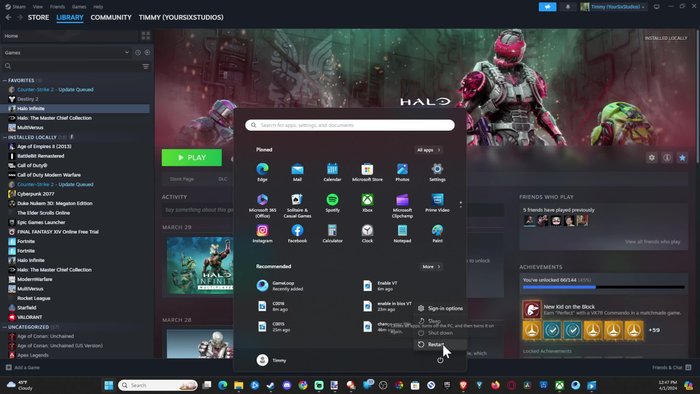Open Microsoft Clipchamp app
Screen dimensions: 700x394
tap(402, 206)
